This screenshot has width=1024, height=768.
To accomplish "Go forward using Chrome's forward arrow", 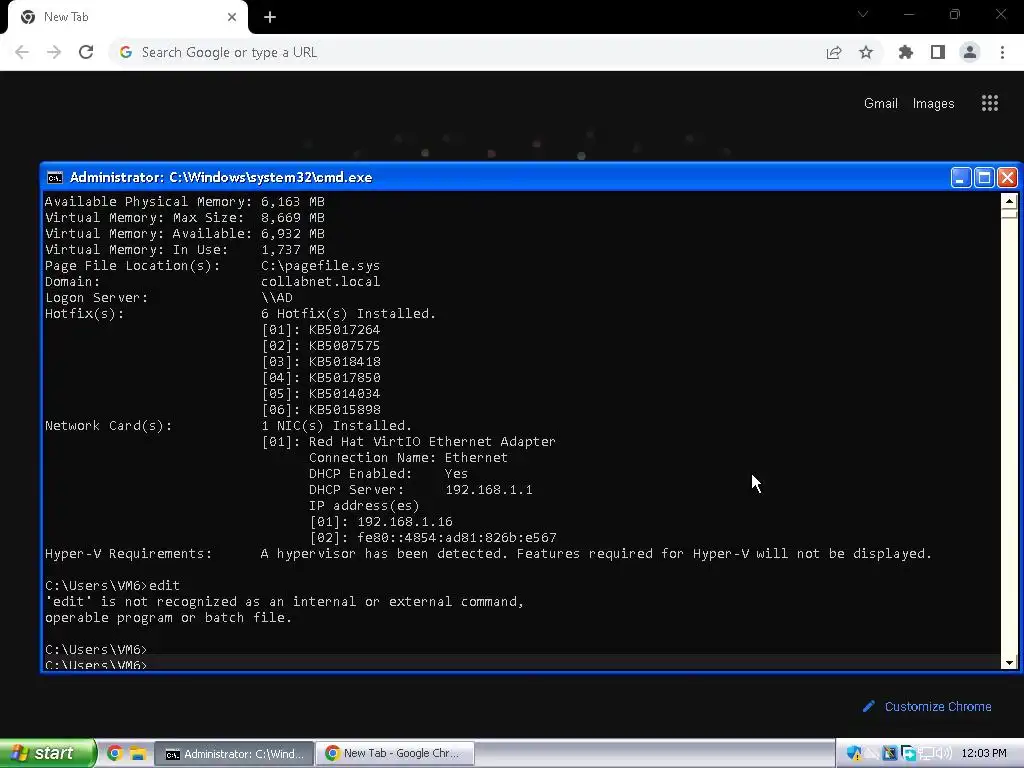I will pos(54,52).
